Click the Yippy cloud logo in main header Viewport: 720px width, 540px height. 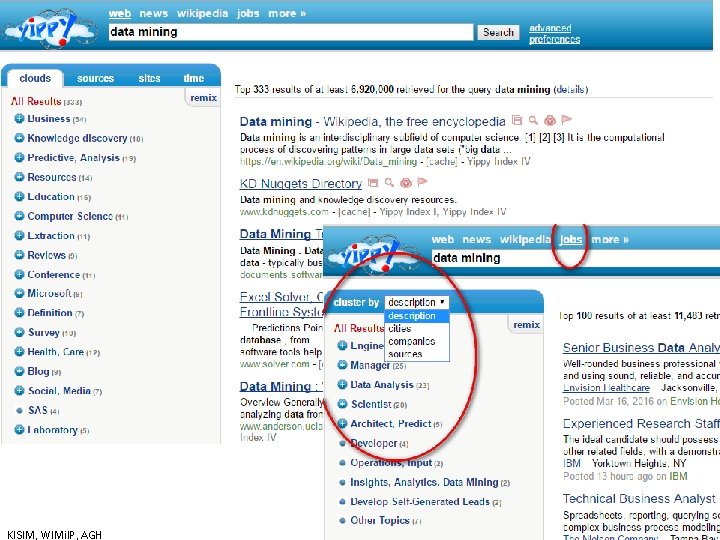click(51, 28)
